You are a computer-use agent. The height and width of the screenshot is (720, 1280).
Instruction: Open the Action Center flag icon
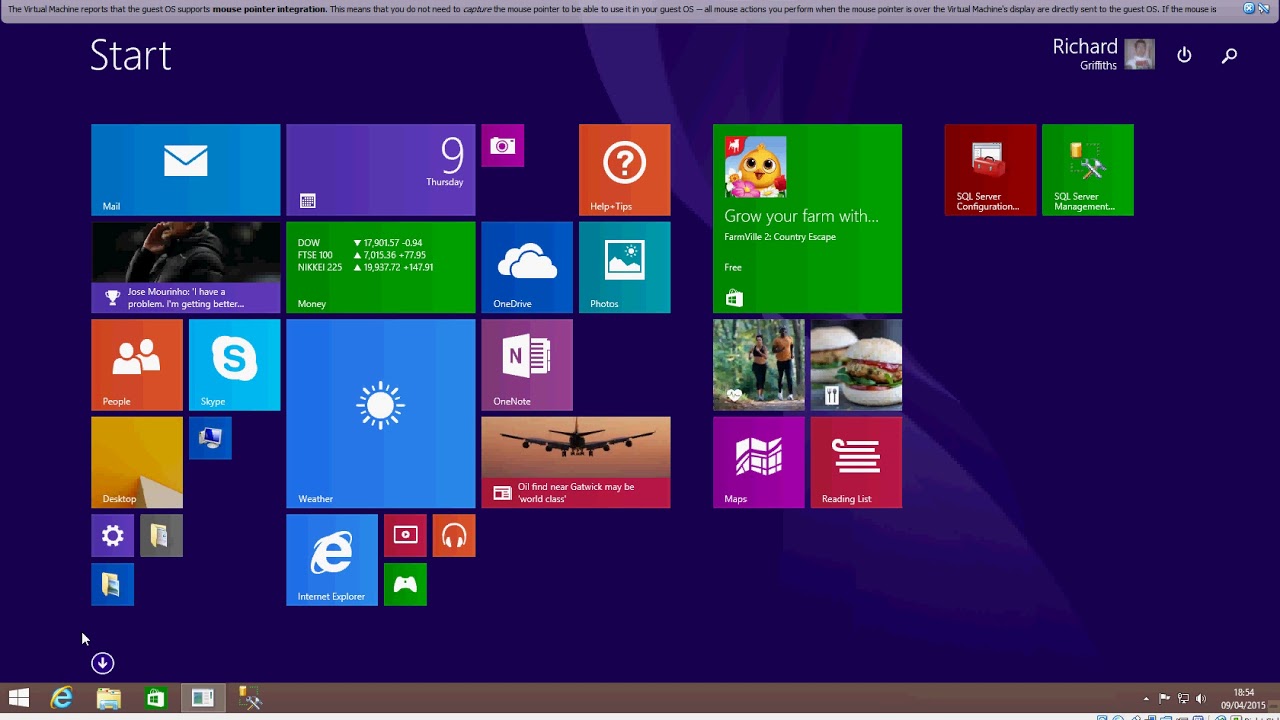click(1164, 699)
